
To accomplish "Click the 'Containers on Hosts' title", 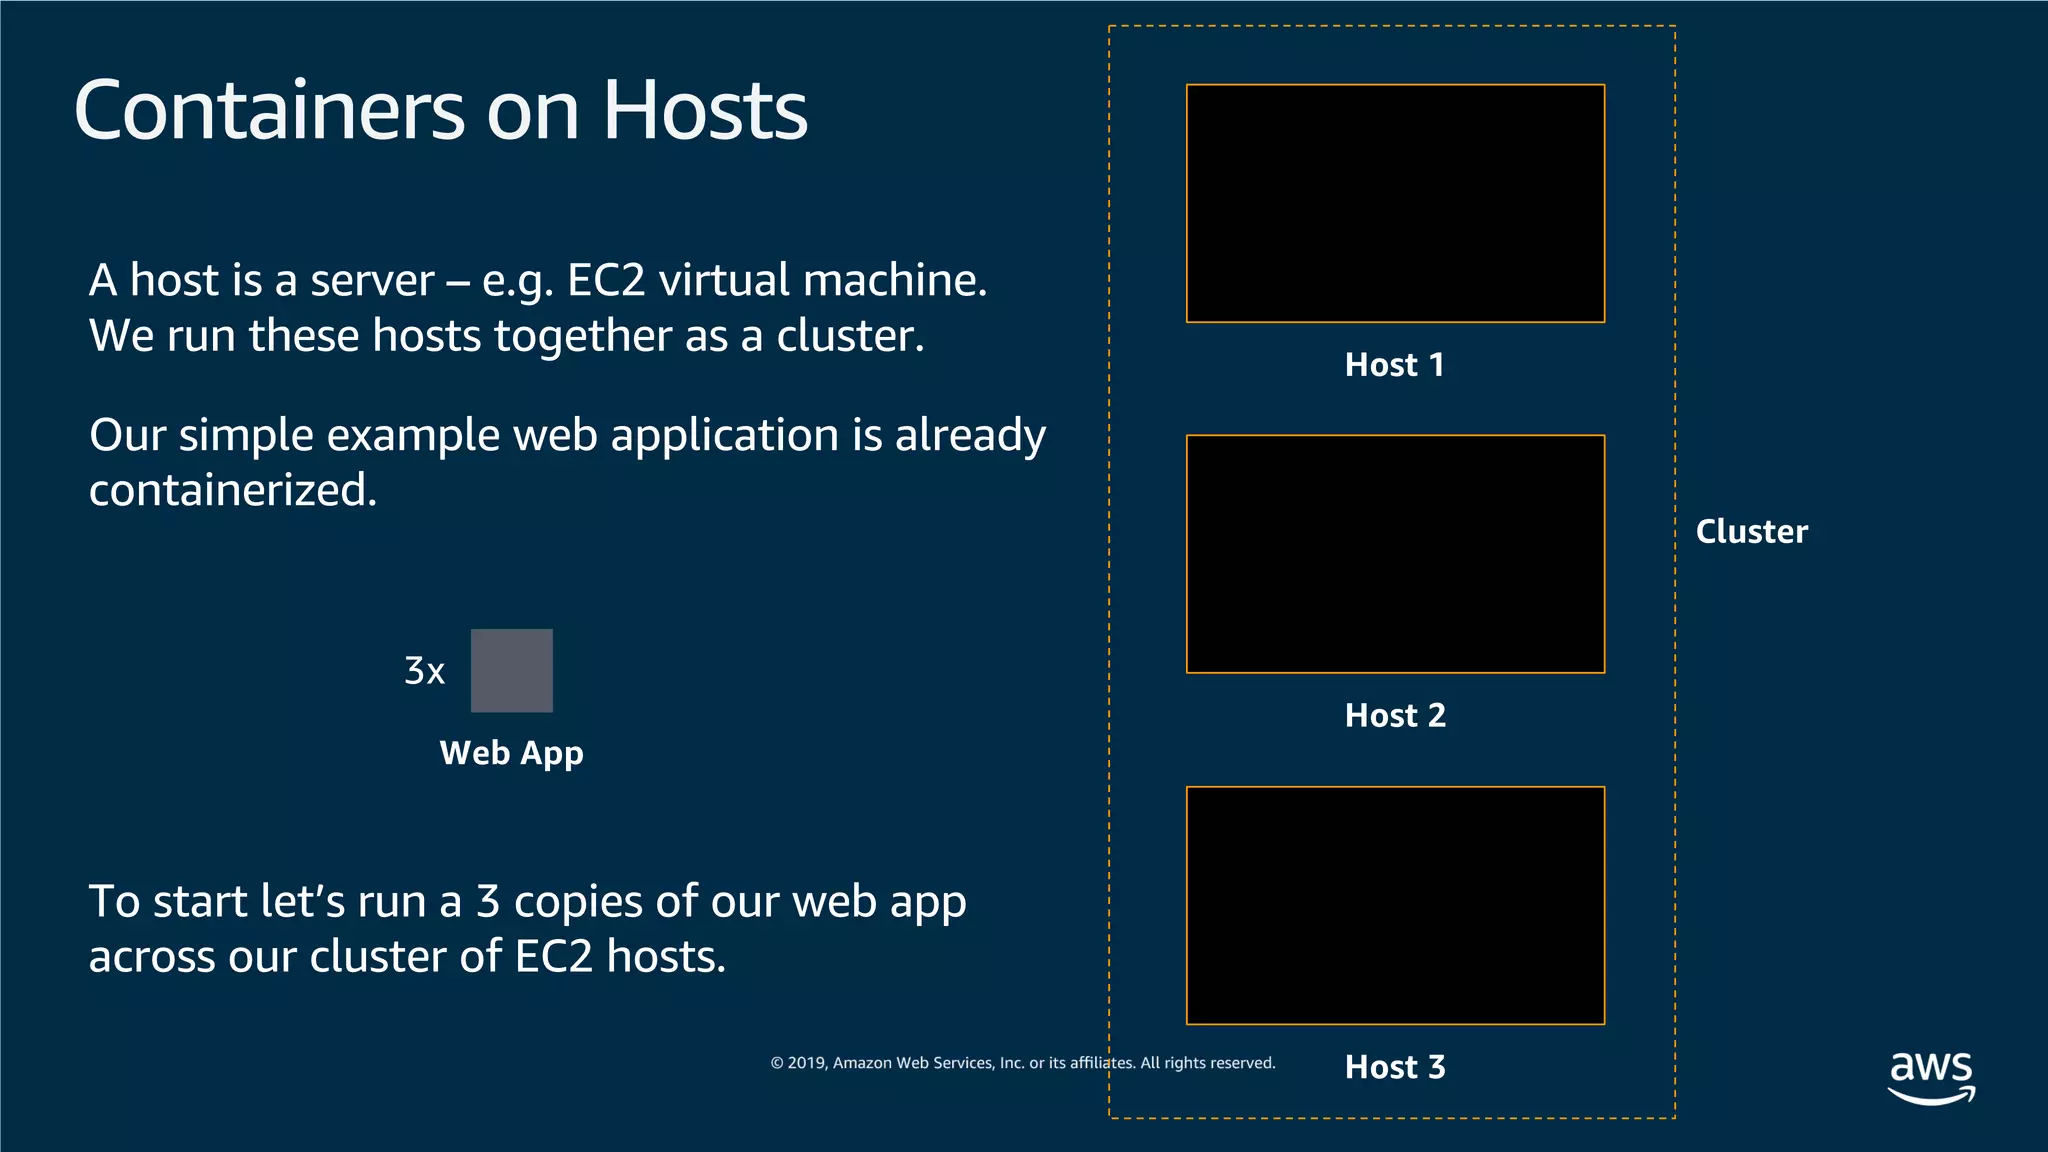I will [440, 110].
